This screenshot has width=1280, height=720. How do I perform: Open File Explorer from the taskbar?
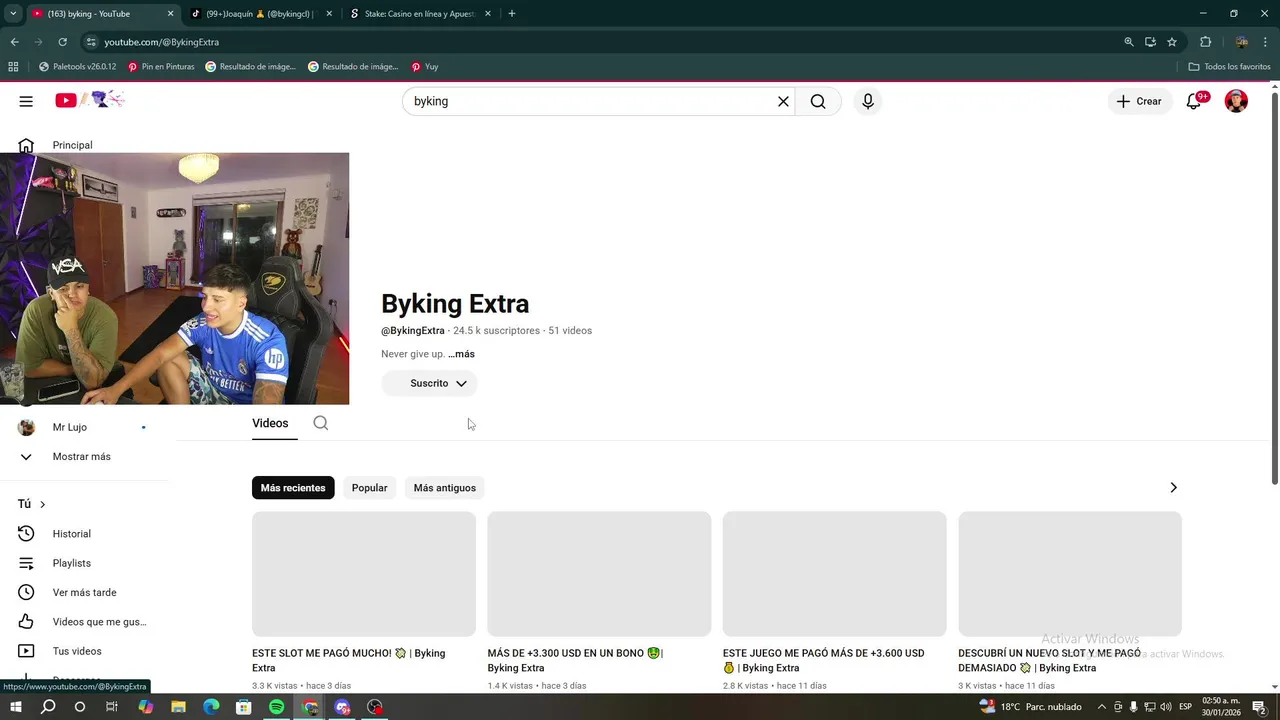pos(178,707)
